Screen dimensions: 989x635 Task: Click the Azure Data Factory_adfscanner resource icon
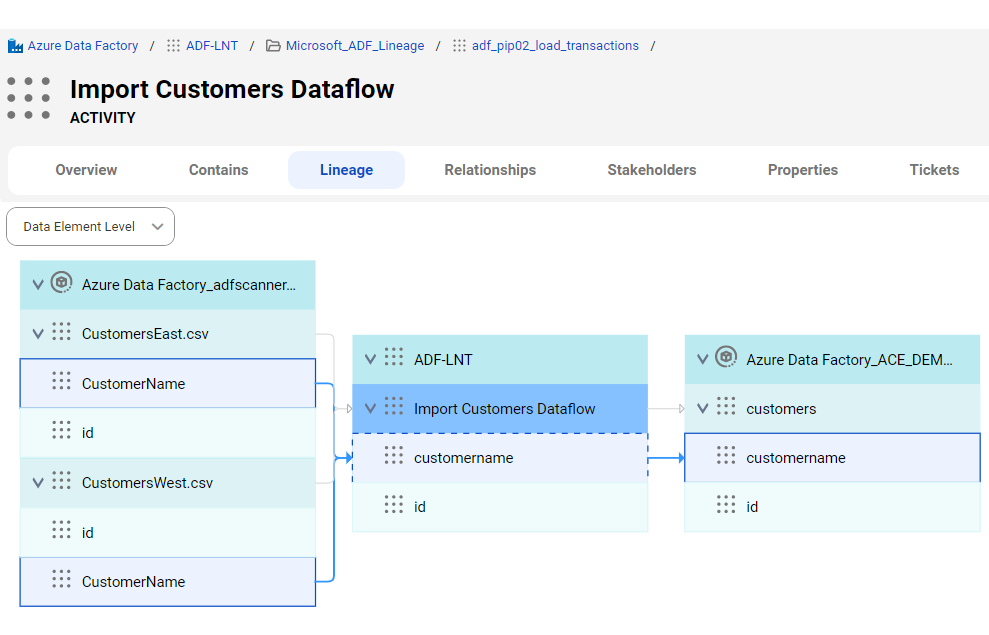coord(61,283)
